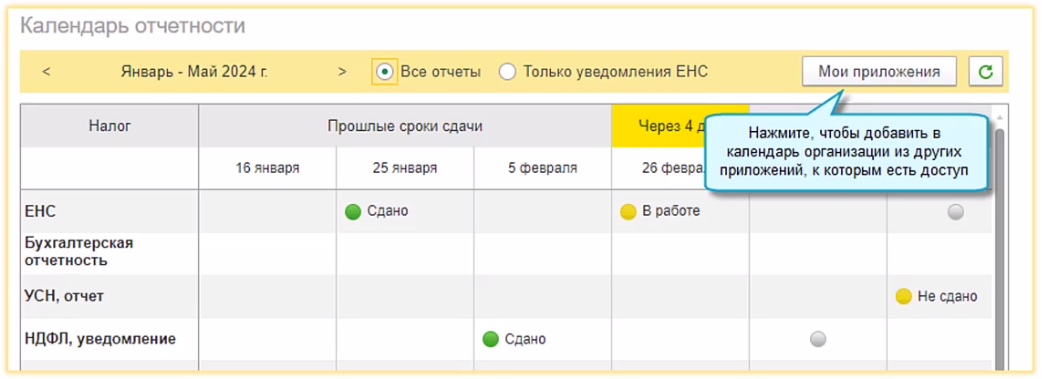Viewport: 1042px width, 379px height.
Task: Click the 25 января date column header
Action: point(405,168)
